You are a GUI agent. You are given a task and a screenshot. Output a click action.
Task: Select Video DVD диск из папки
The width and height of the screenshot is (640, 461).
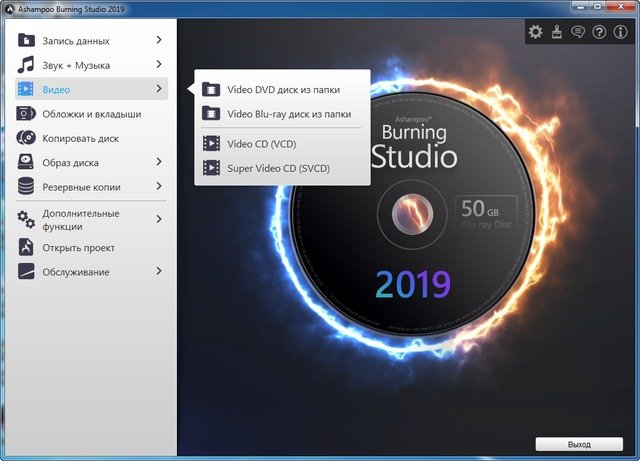[282, 89]
